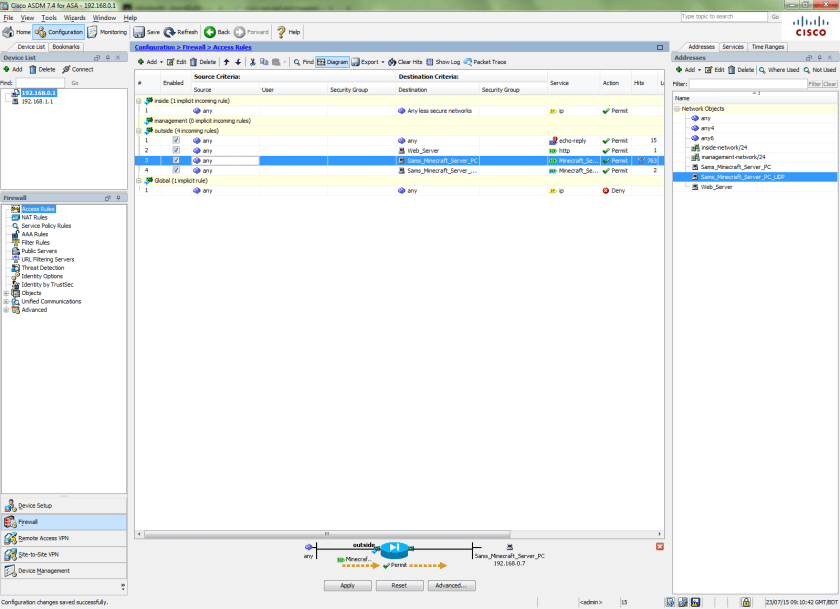
Task: Open the Advanced access rules dialog
Action: 451,585
